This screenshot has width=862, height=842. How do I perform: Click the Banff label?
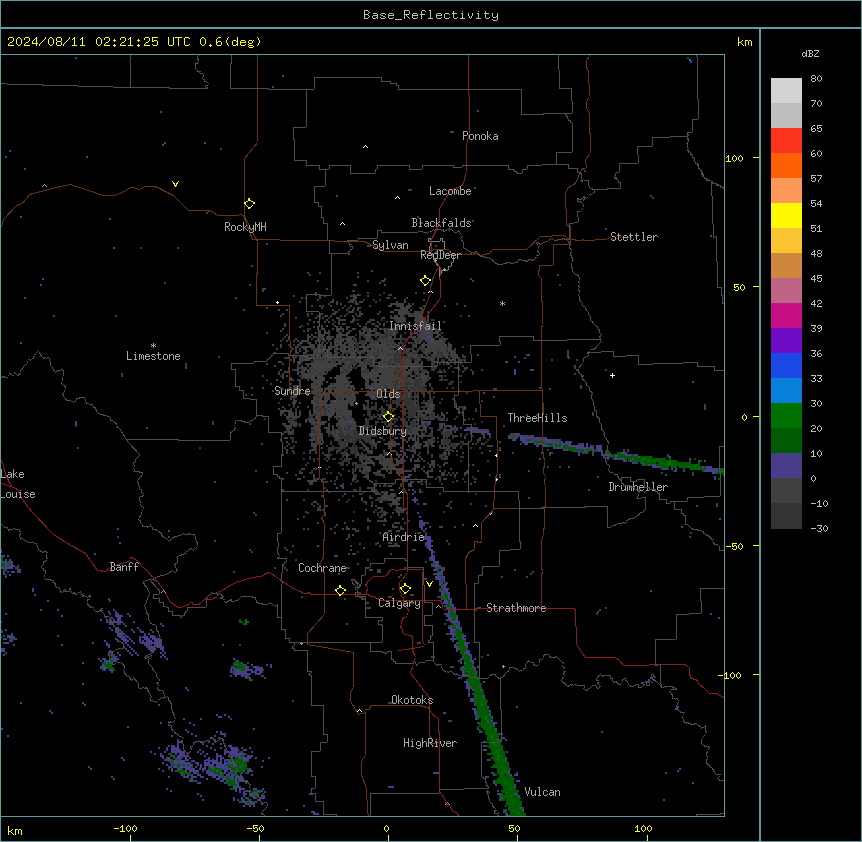[124, 567]
